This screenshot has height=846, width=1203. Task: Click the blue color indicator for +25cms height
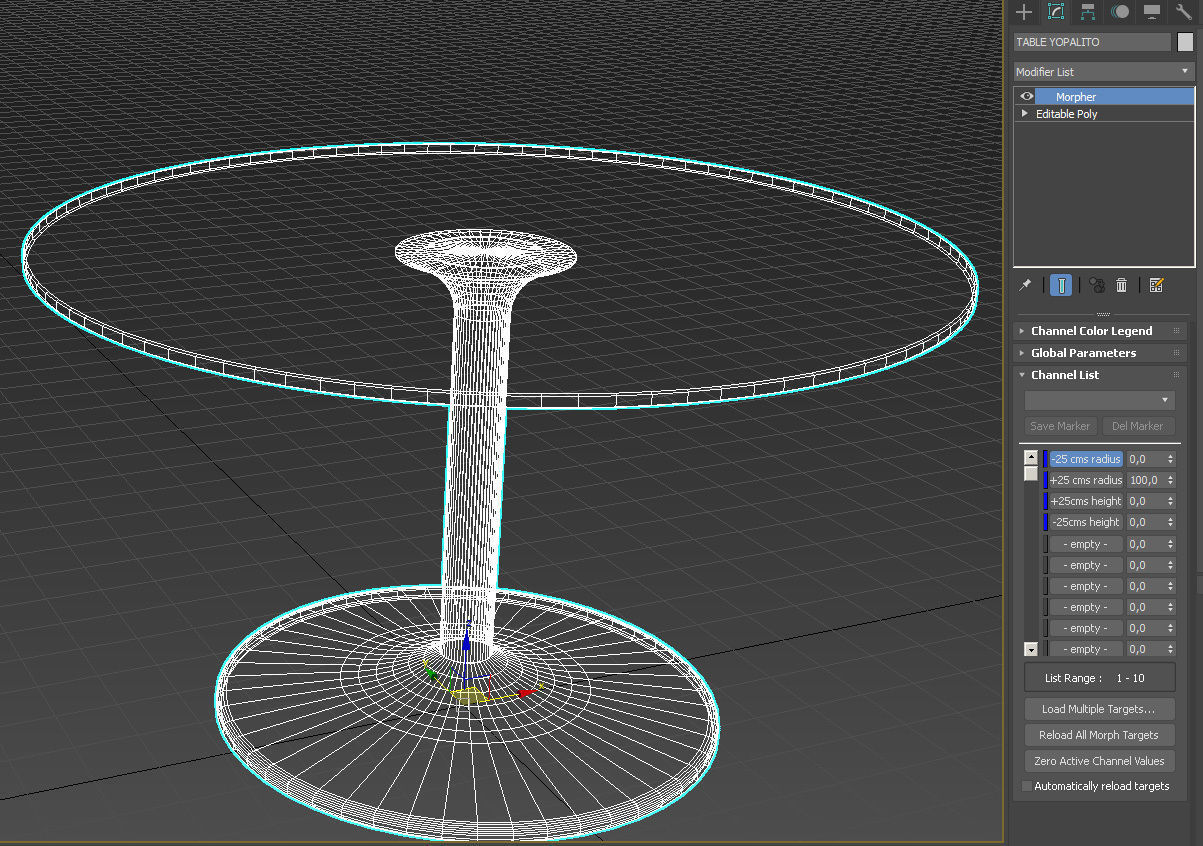coord(1045,501)
